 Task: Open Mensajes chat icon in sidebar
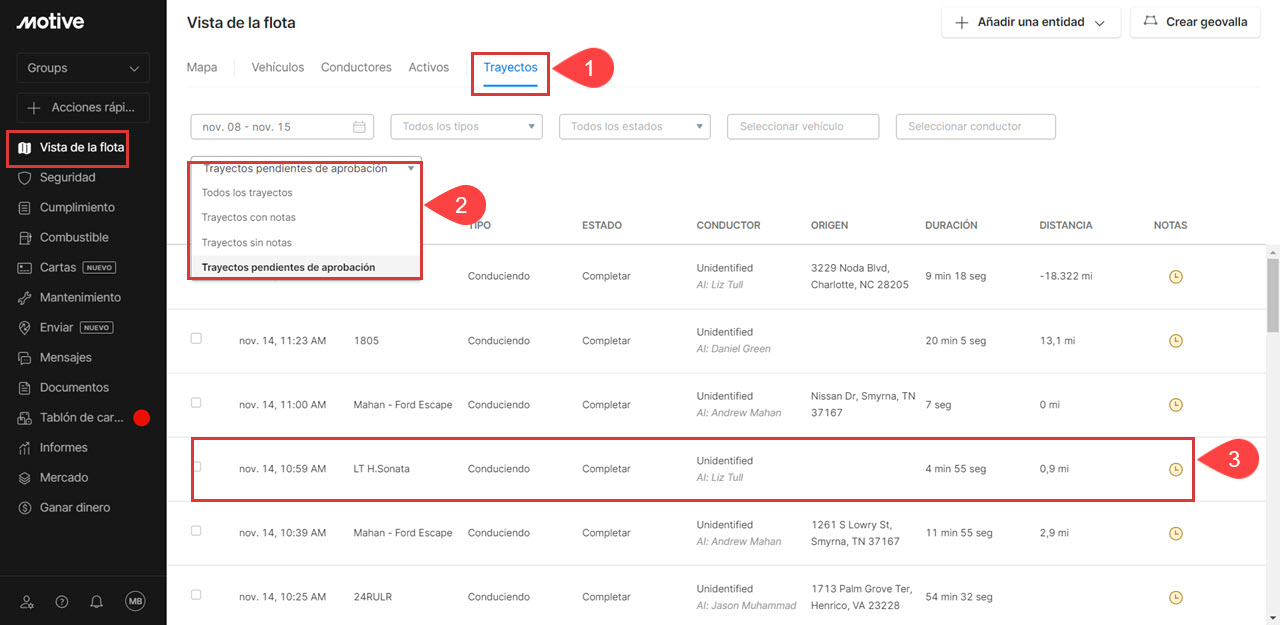(x=25, y=358)
